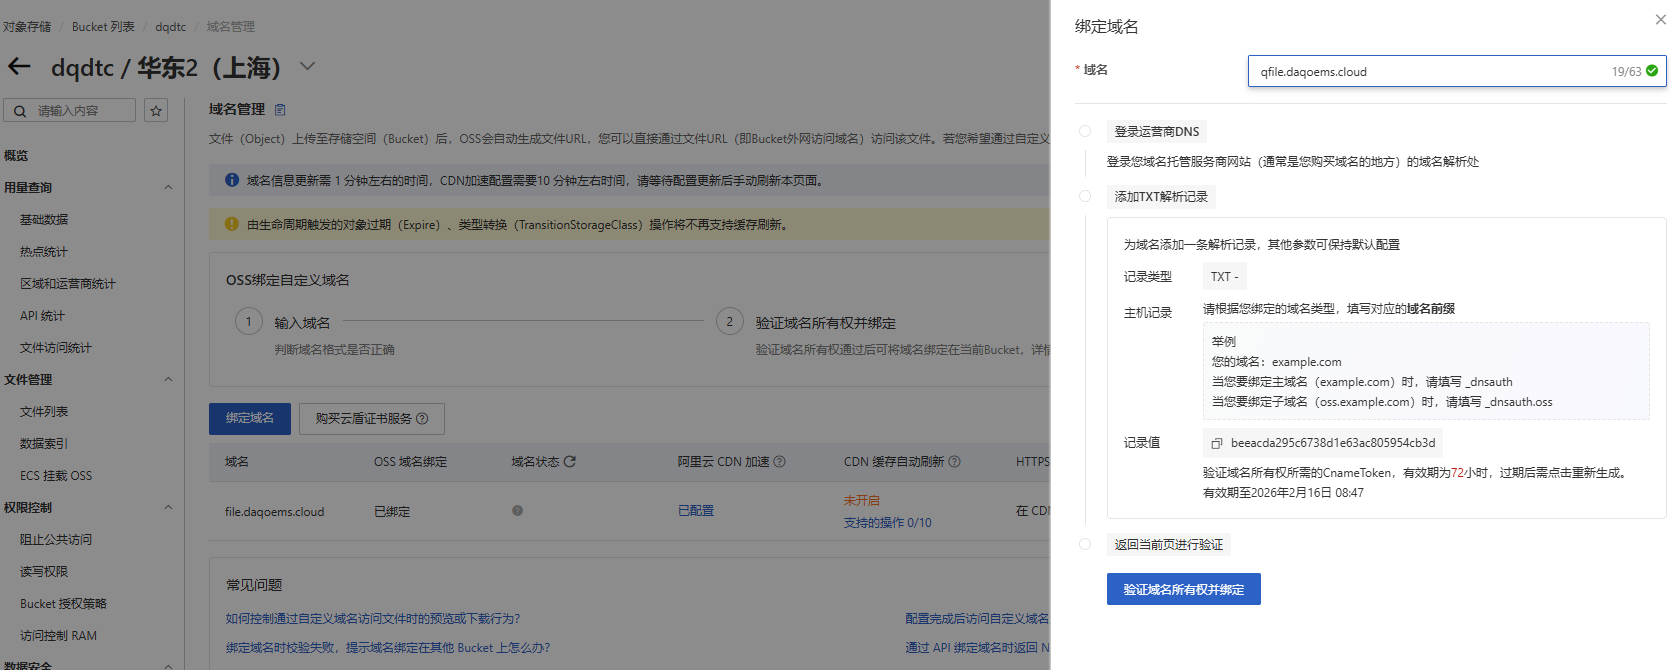The width and height of the screenshot is (1671, 670).
Task: Click the 验证域名所有权并绑定 button
Action: tap(1183, 589)
